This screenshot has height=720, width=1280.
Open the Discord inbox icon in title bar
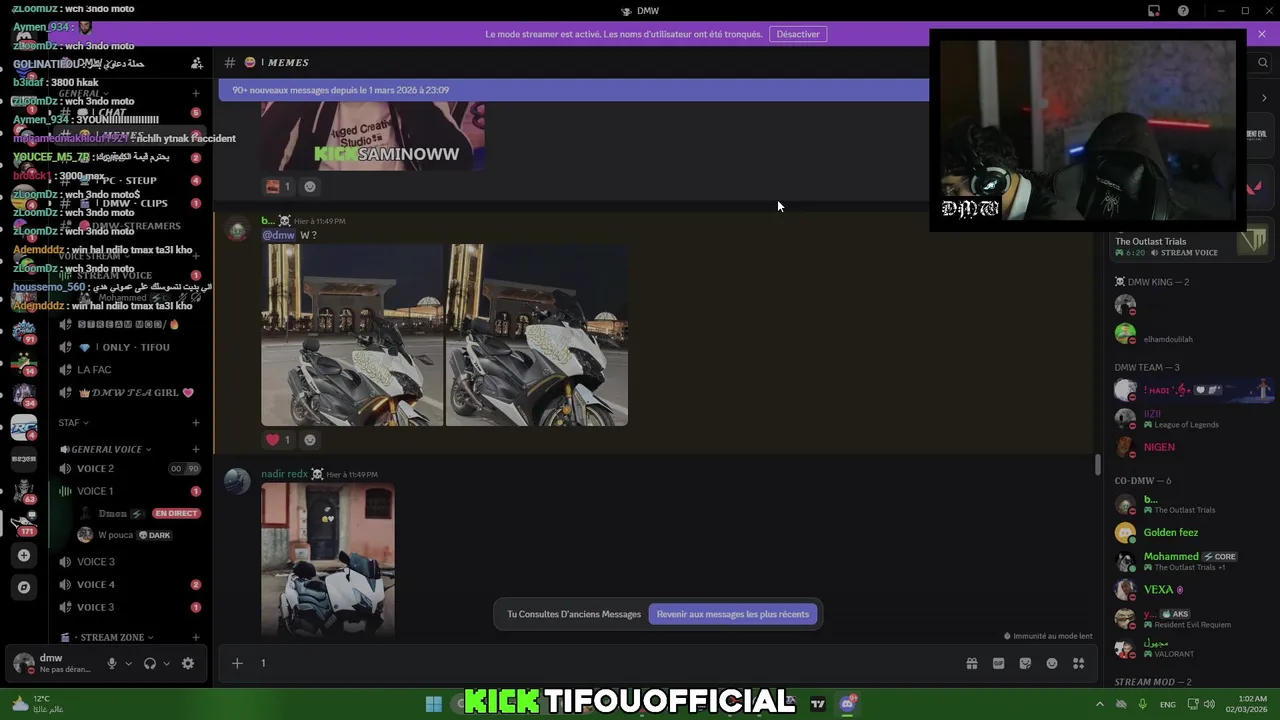click(x=1154, y=11)
